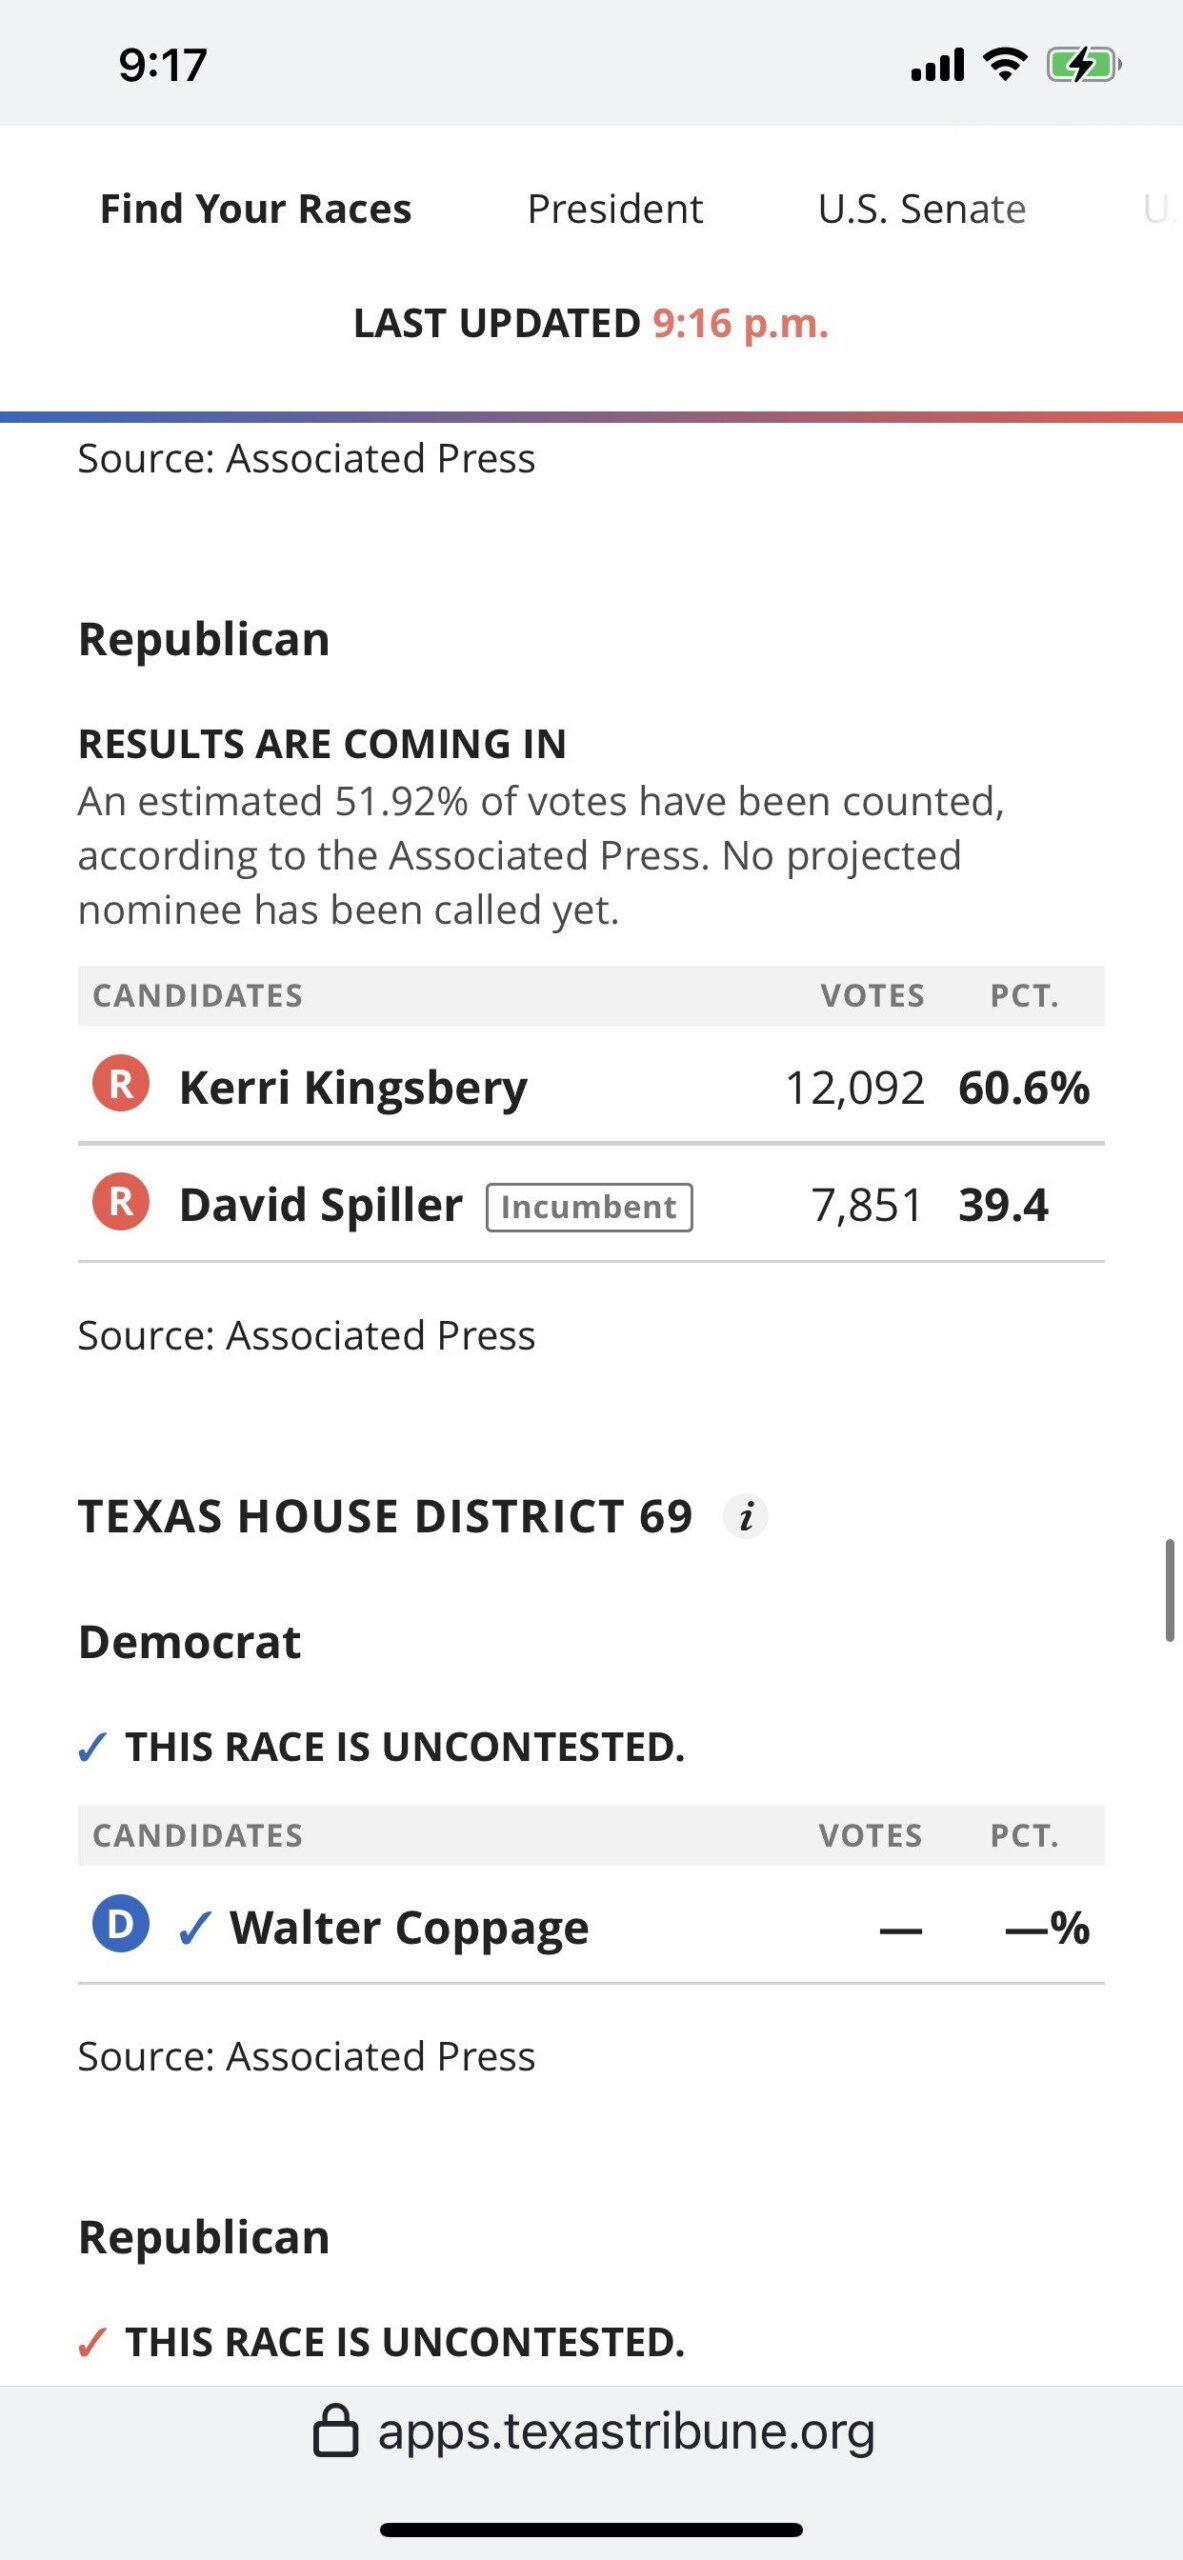Tap David Spiller's red R party badge

[121, 1202]
